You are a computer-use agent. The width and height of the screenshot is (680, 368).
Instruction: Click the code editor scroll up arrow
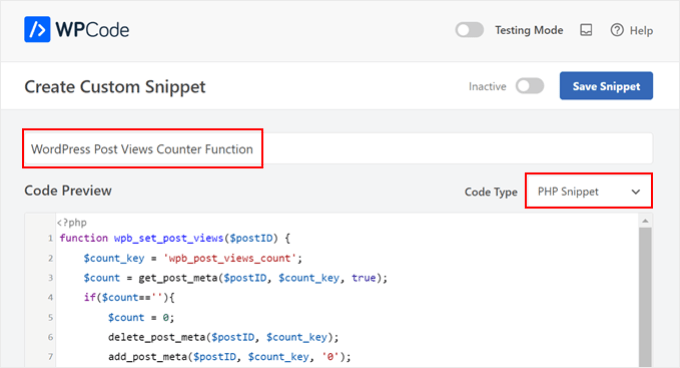click(645, 221)
